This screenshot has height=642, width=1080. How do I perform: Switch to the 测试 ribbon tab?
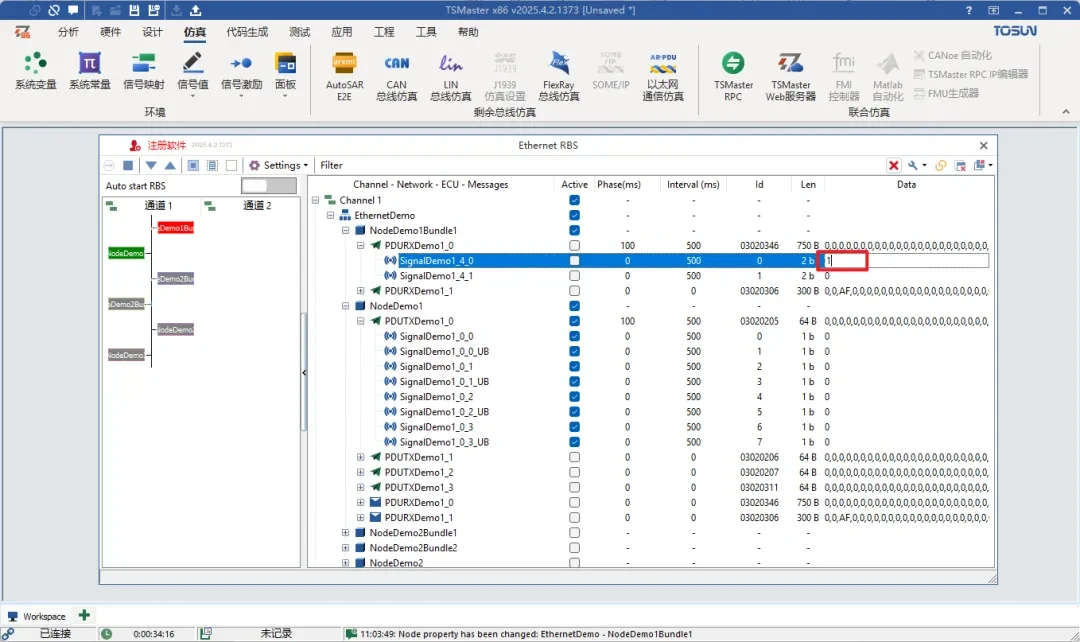tap(298, 32)
